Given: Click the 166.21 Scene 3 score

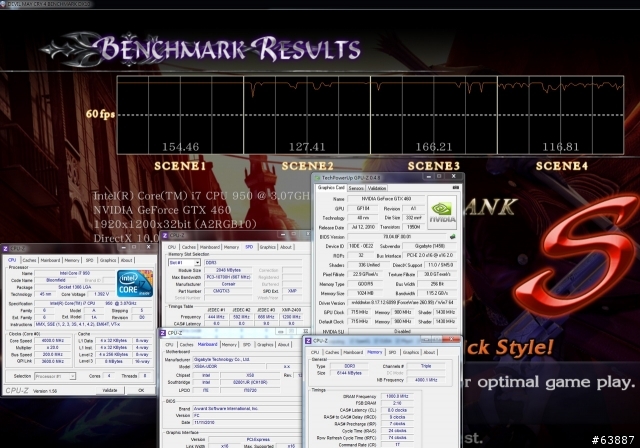Looking at the screenshot, I should point(433,147).
